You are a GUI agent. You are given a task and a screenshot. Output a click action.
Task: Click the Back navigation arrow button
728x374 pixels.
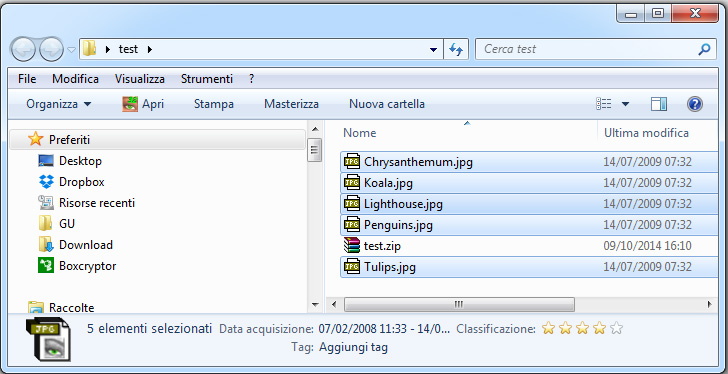point(23,50)
